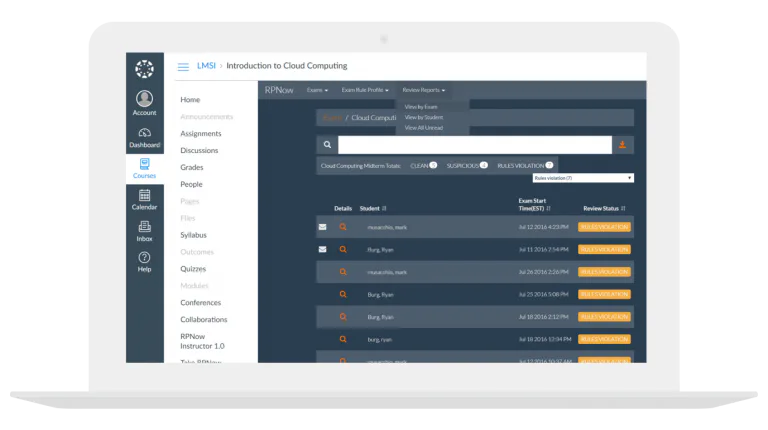The image size is (768, 430).
Task: Open Grades in course navigation
Action: pyautogui.click(x=192, y=167)
